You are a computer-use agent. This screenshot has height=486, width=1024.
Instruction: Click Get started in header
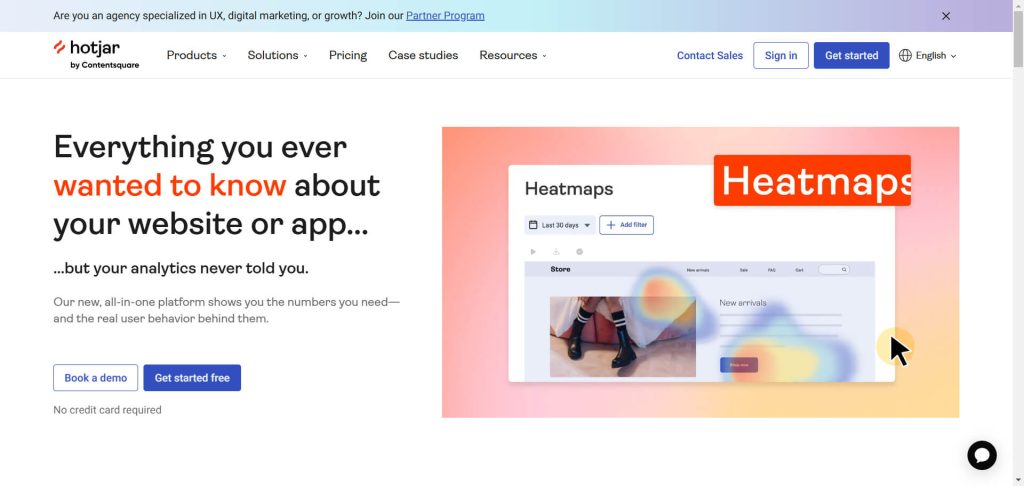click(852, 56)
